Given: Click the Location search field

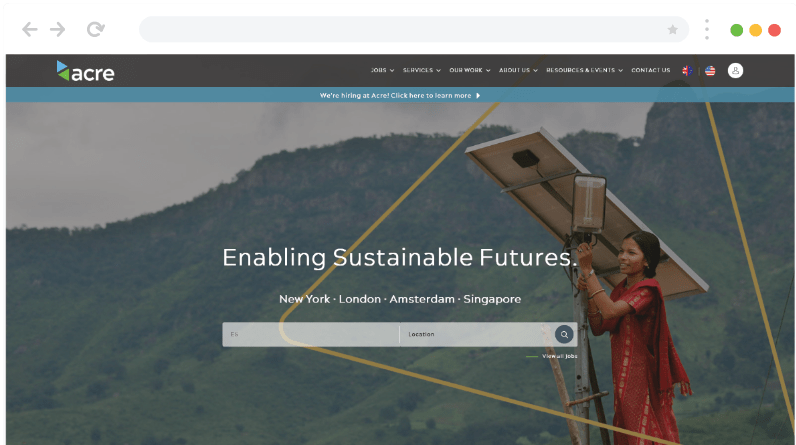Looking at the screenshot, I should click(477, 334).
